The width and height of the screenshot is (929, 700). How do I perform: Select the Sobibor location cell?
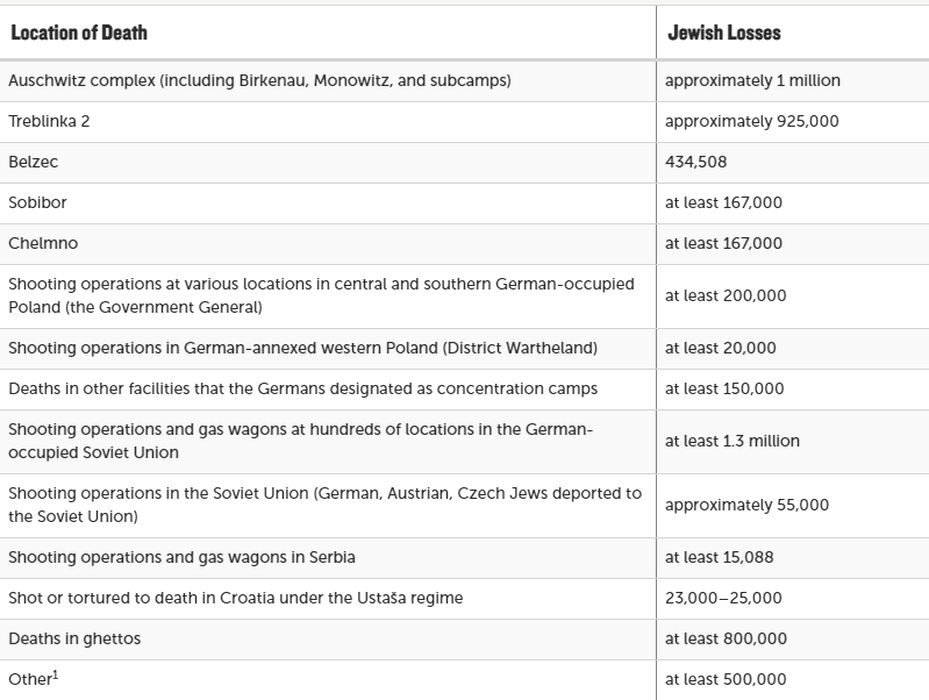coord(37,202)
